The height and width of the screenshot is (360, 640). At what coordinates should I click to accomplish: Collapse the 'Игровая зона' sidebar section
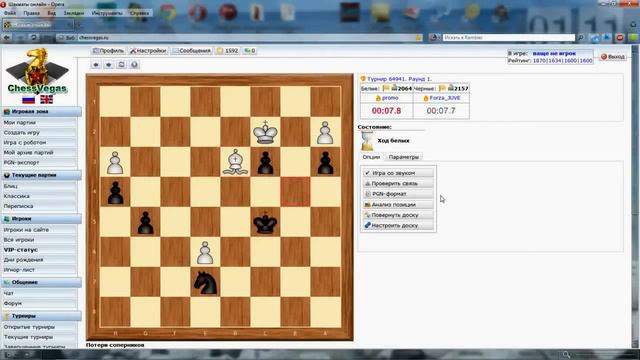41,111
